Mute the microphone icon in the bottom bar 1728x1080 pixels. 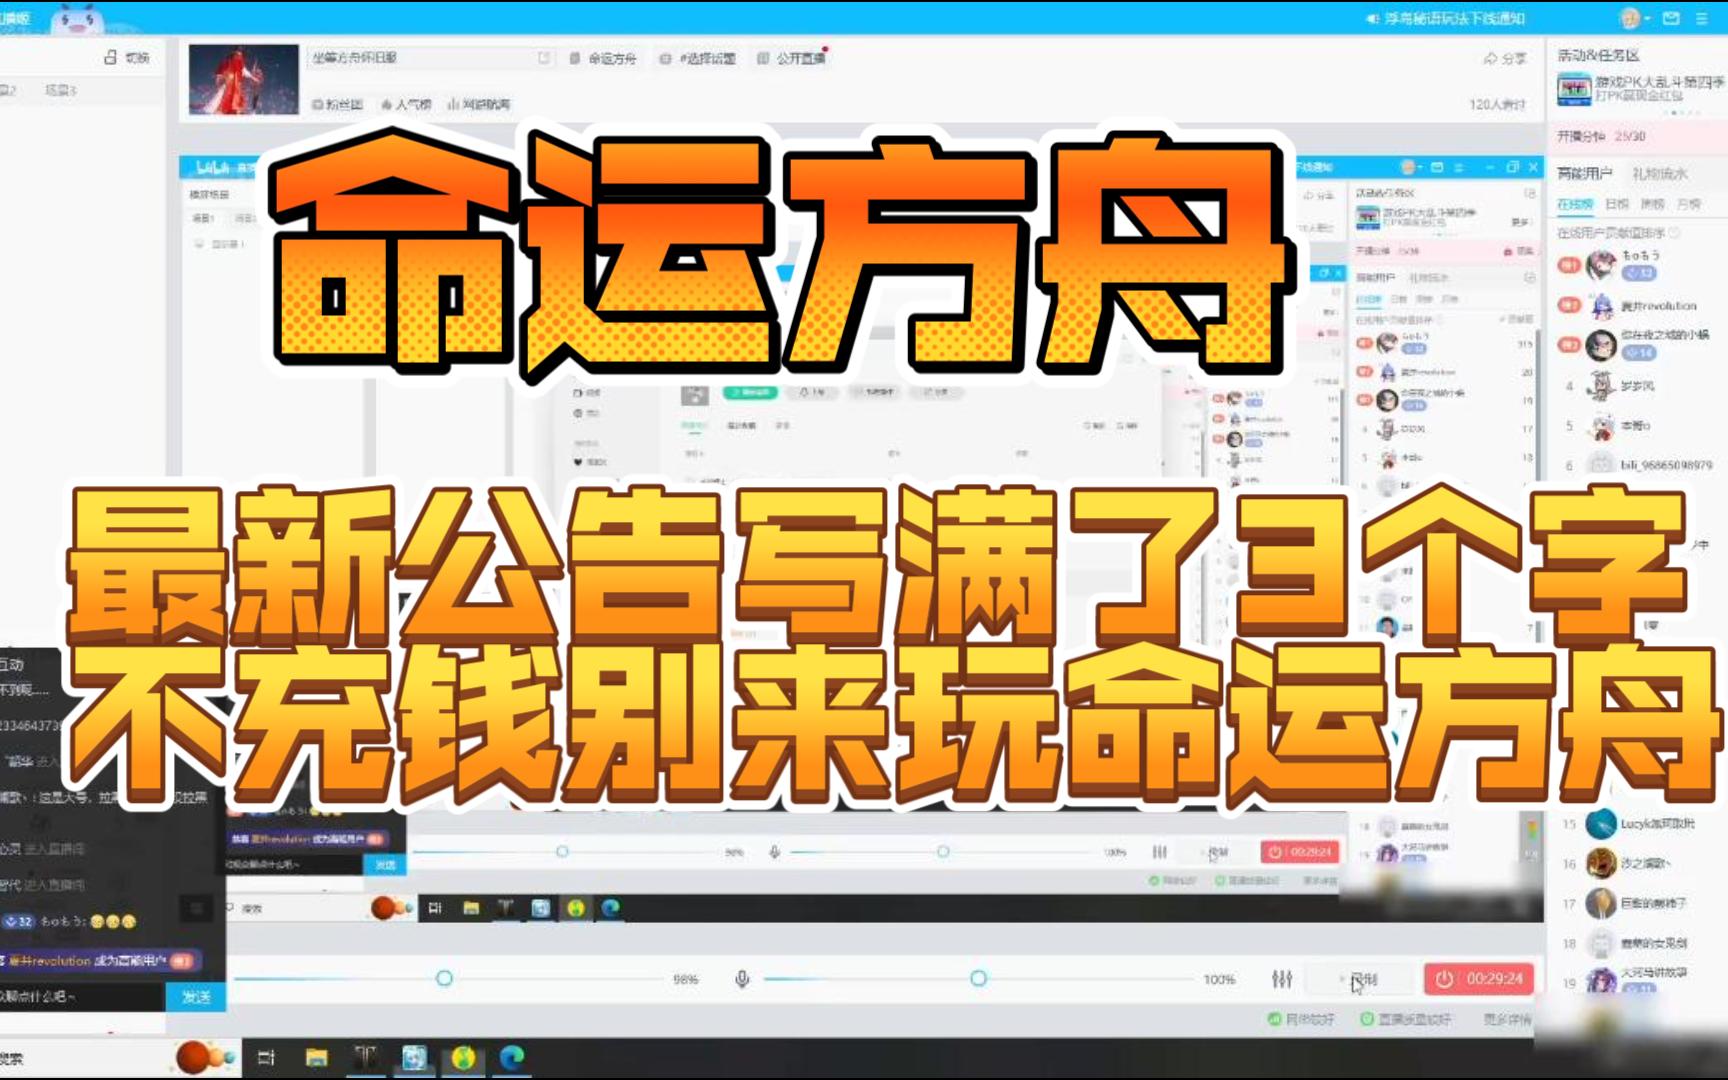pos(742,979)
